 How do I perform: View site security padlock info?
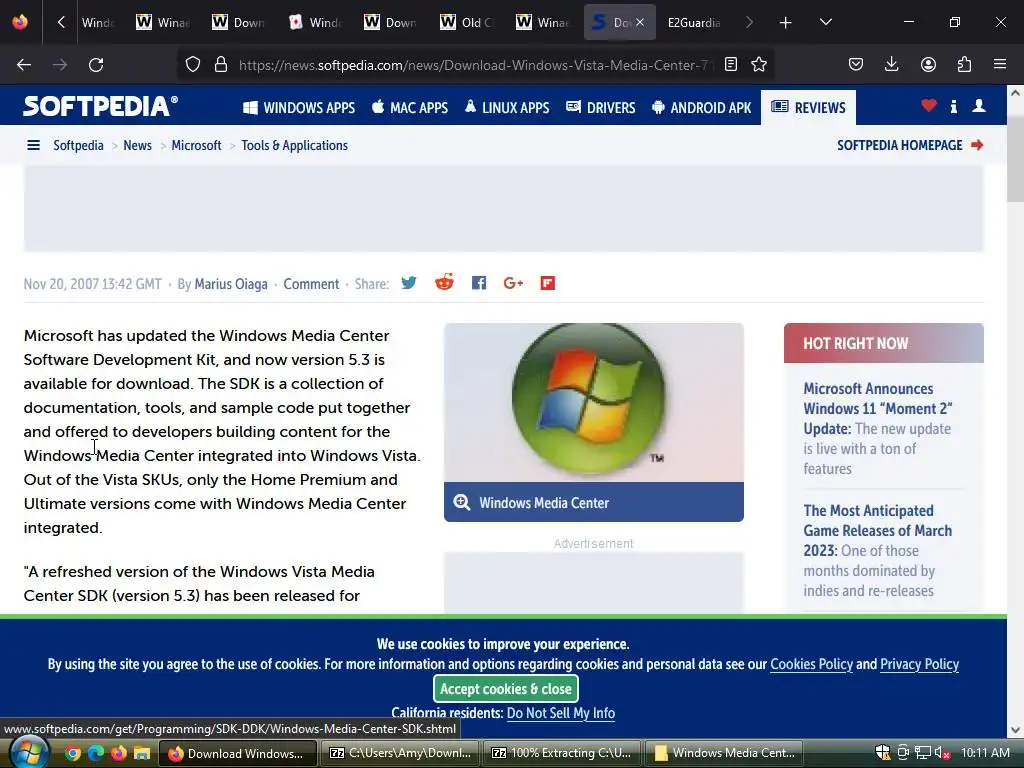(221, 65)
